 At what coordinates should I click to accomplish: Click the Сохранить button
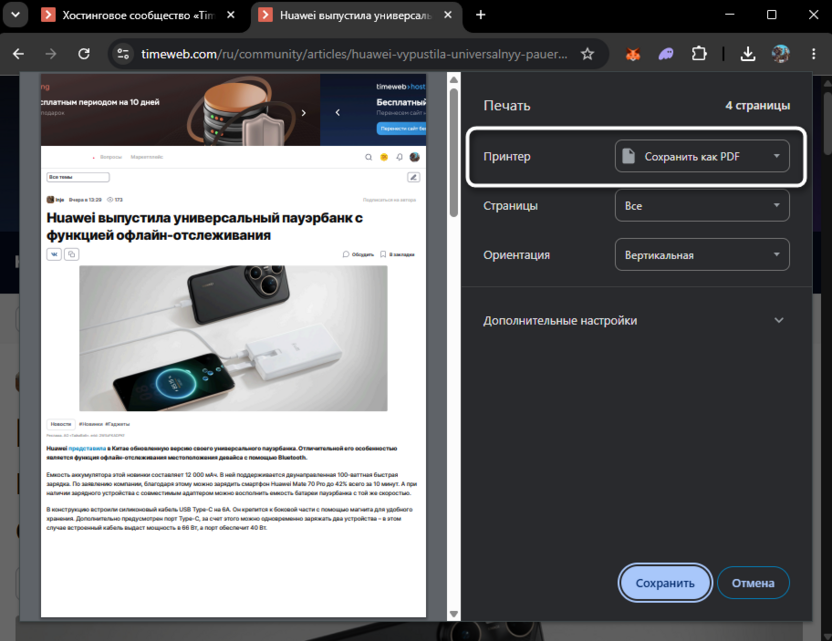[x=665, y=583]
